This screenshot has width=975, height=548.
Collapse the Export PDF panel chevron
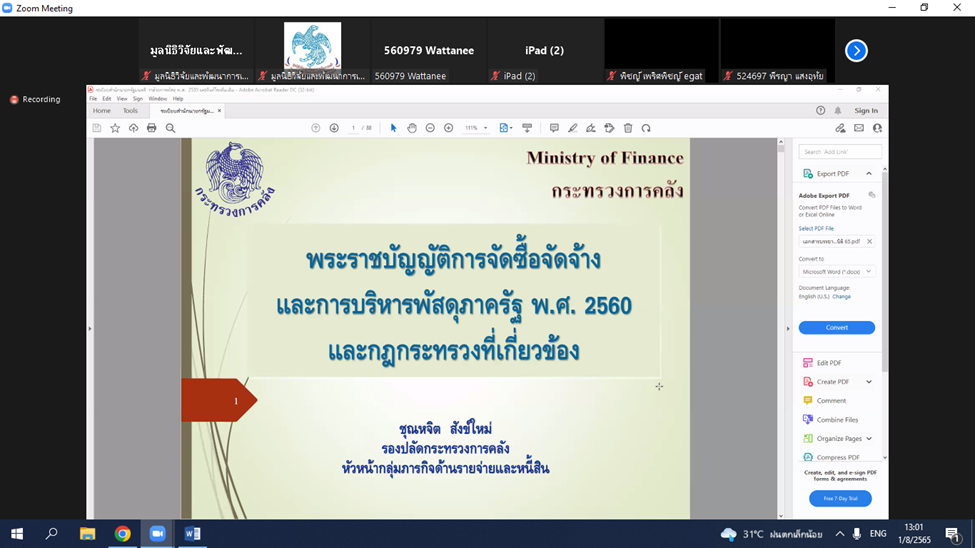pyautogui.click(x=869, y=174)
